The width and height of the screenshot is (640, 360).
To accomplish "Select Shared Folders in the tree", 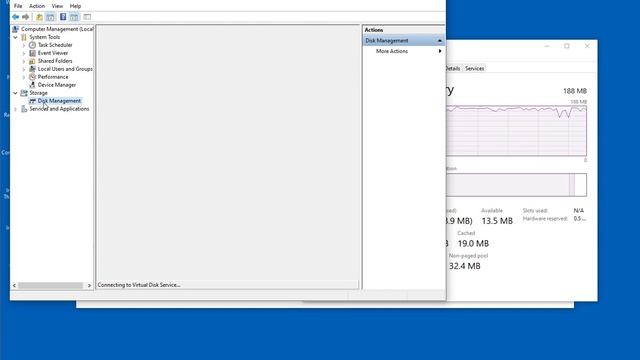I will [x=55, y=61].
